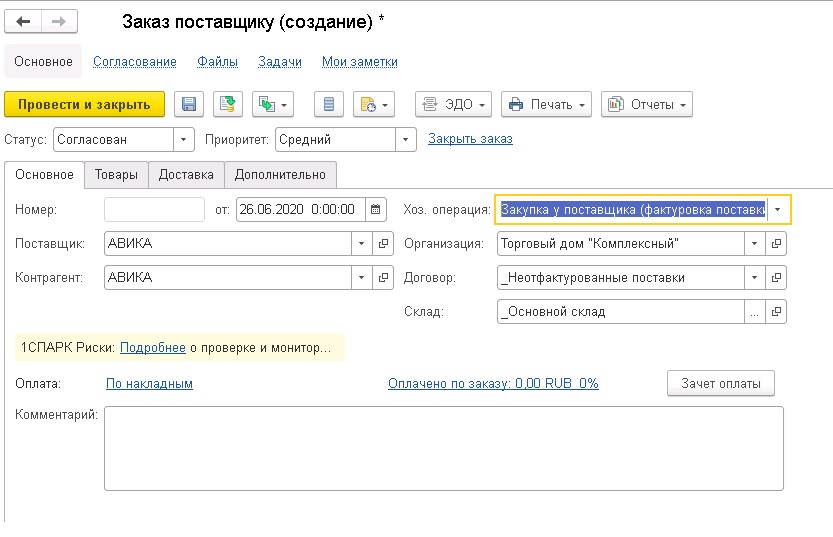Image resolution: width=833 pixels, height=537 pixels.
Task: Open the Договор record via the open icon
Action: pyautogui.click(x=776, y=278)
